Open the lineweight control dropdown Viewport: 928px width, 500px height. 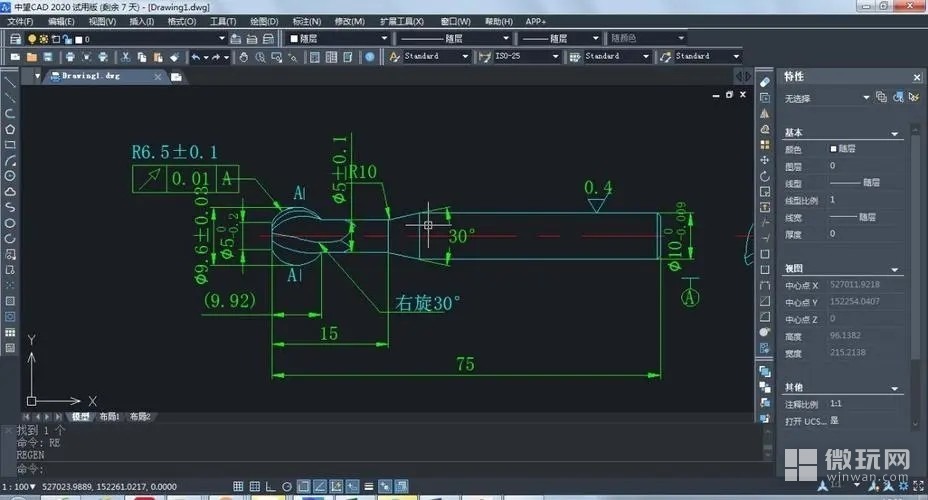tap(596, 38)
